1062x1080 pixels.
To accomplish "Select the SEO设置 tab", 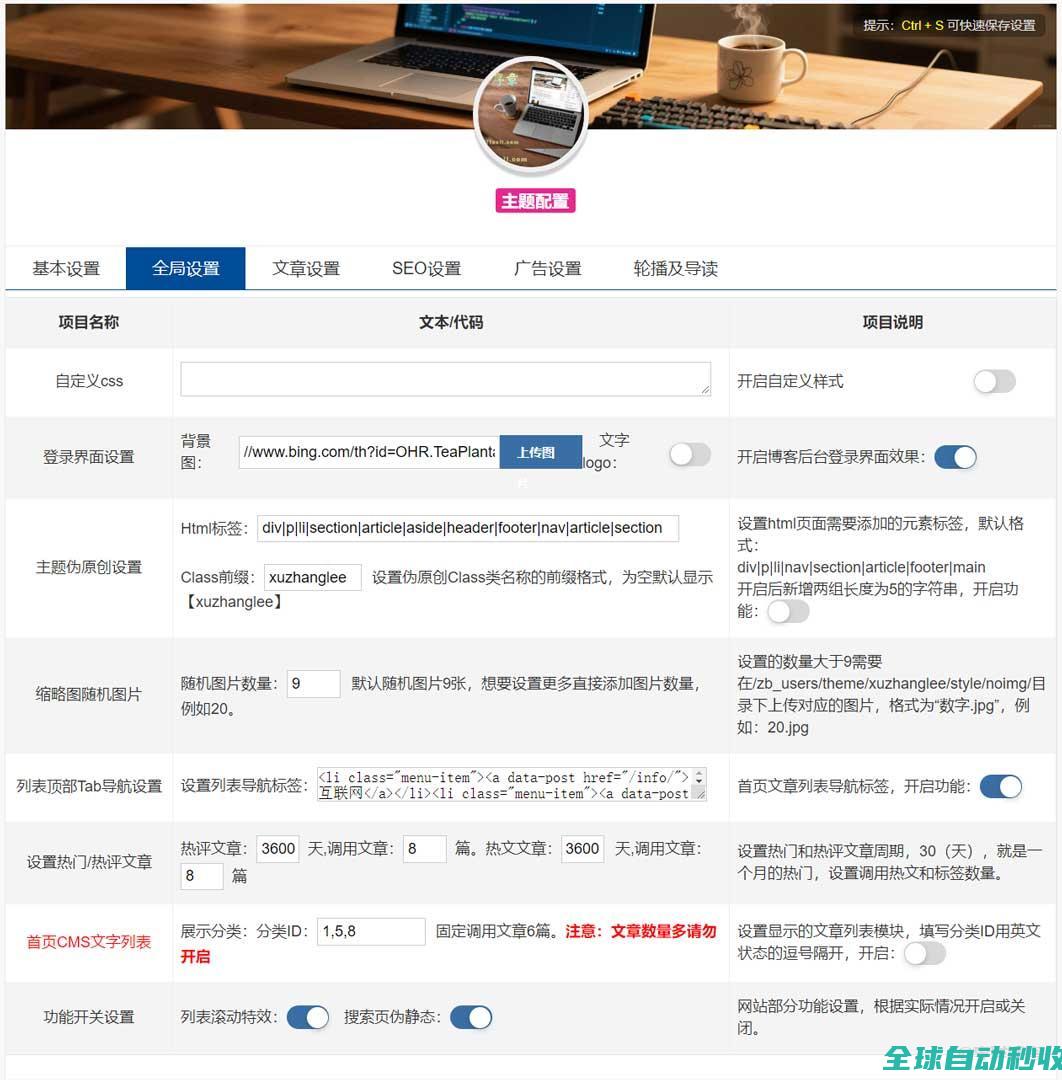I will (426, 268).
